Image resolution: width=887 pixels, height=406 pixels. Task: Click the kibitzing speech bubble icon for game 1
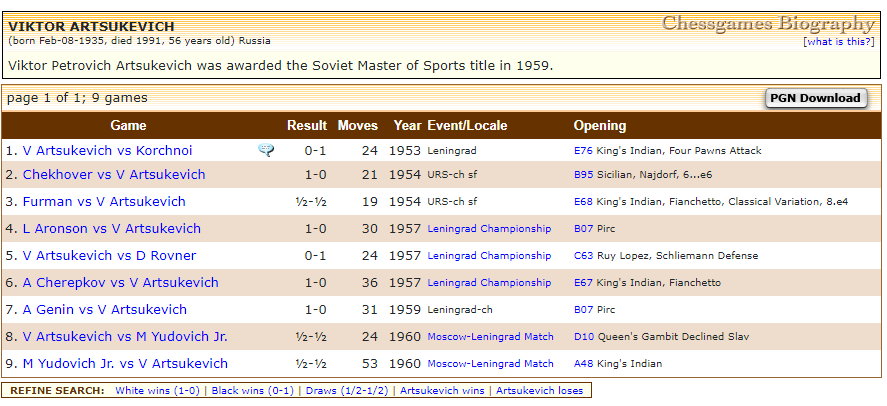coord(266,150)
